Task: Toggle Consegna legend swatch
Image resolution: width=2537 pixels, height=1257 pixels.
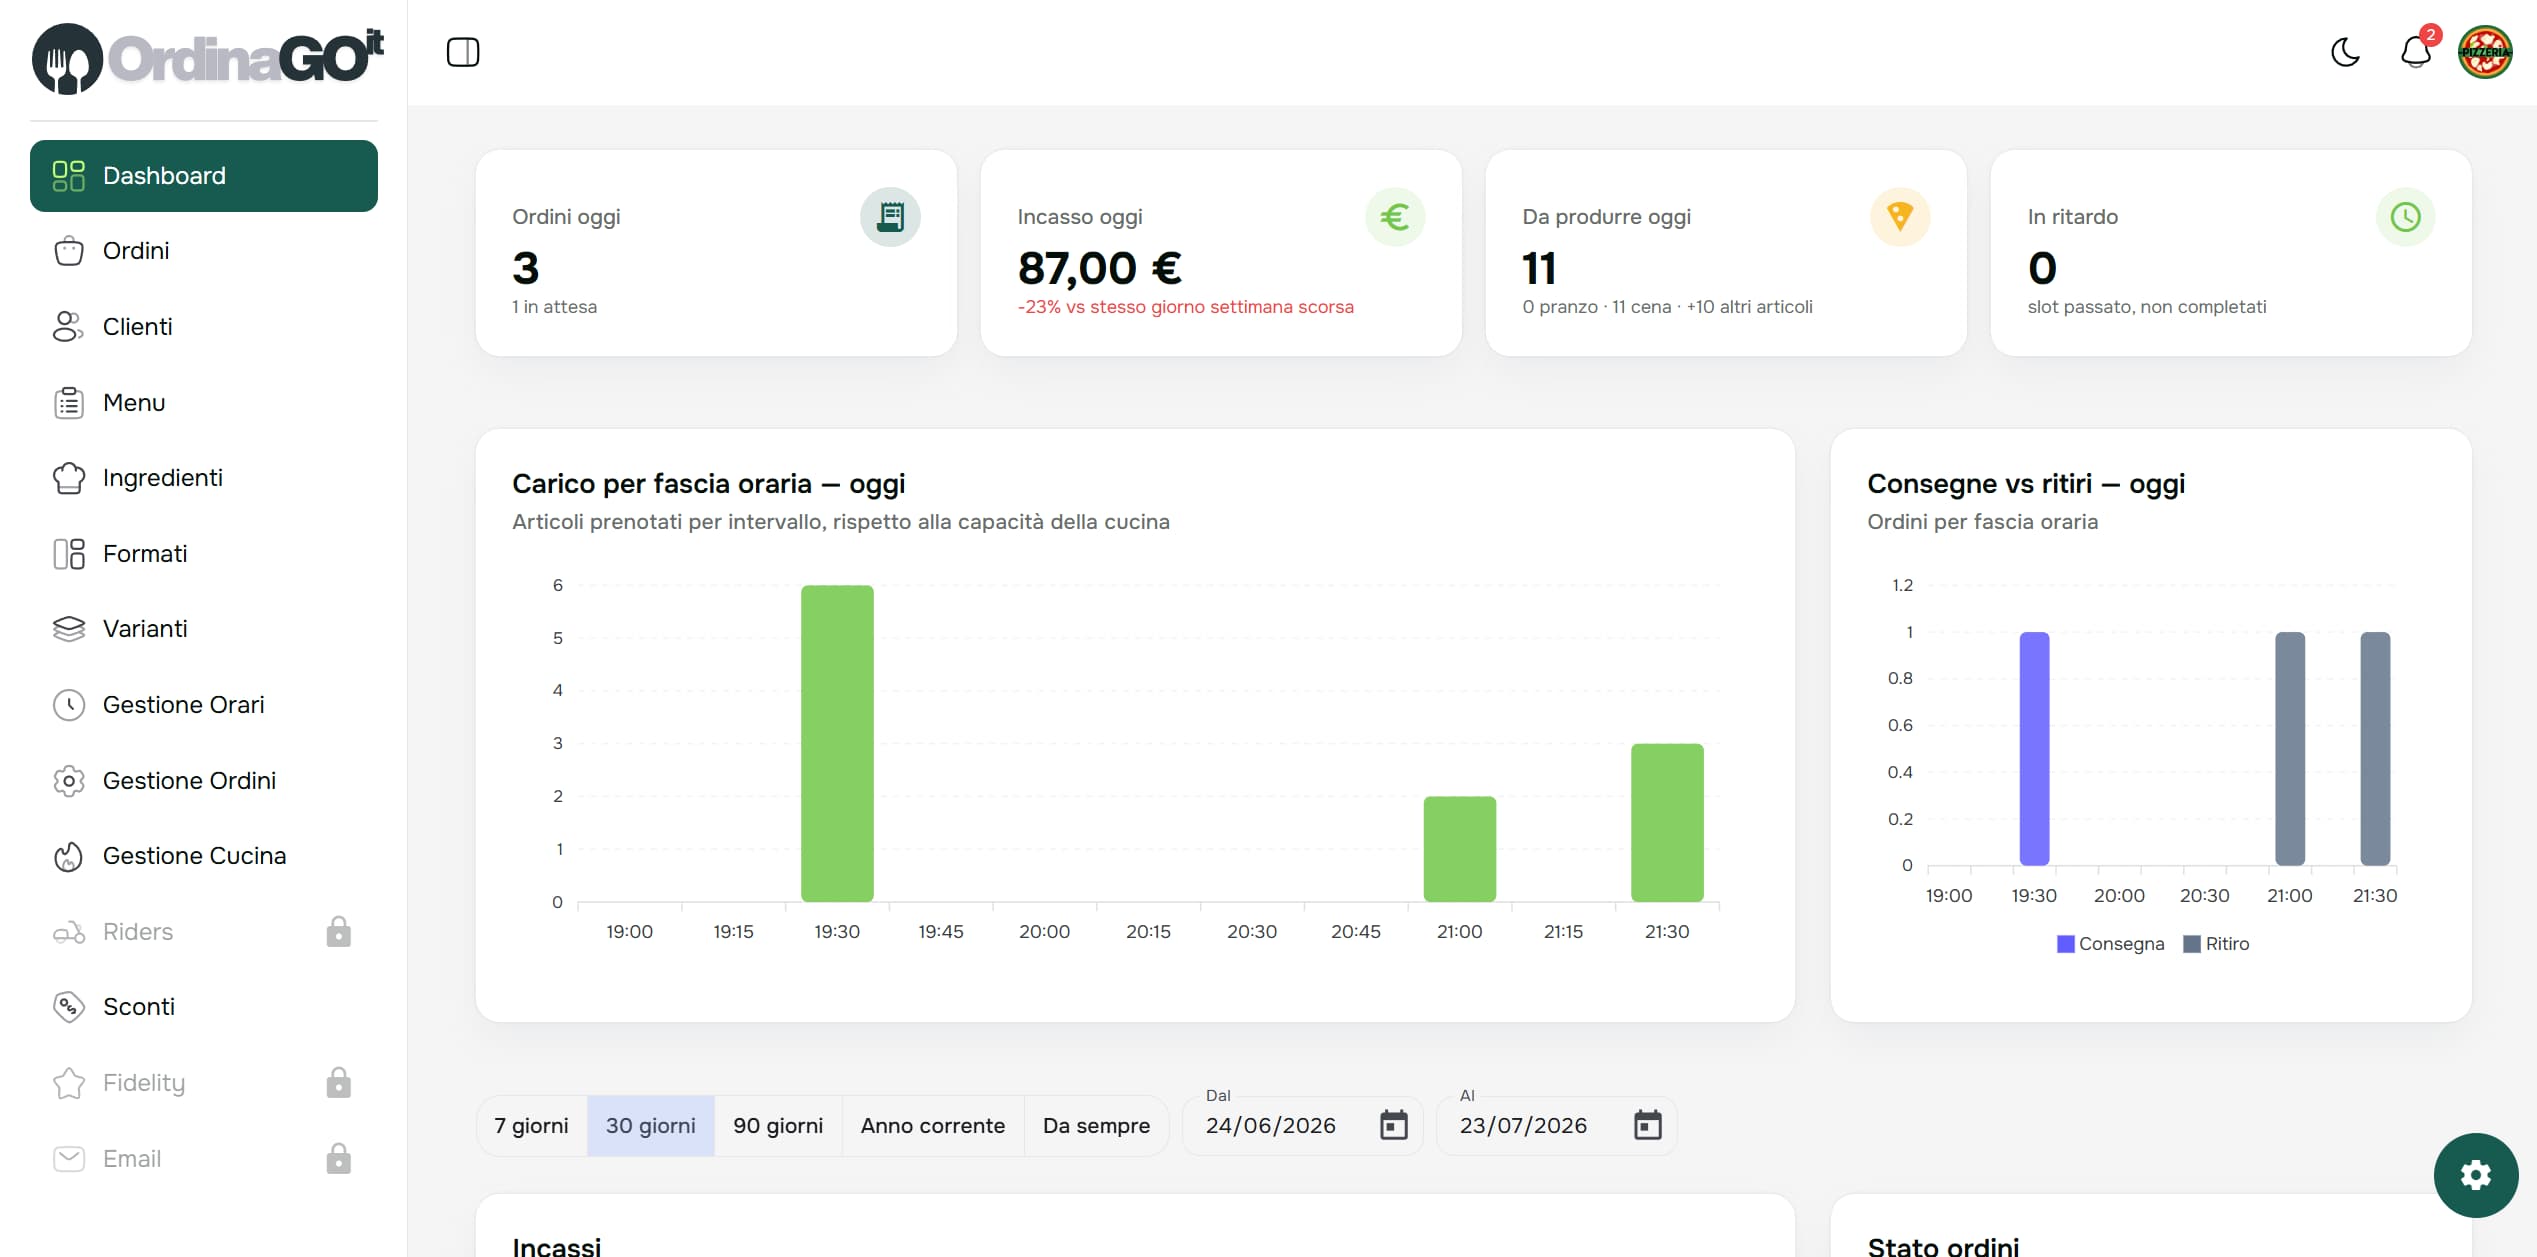Action: 2066,944
